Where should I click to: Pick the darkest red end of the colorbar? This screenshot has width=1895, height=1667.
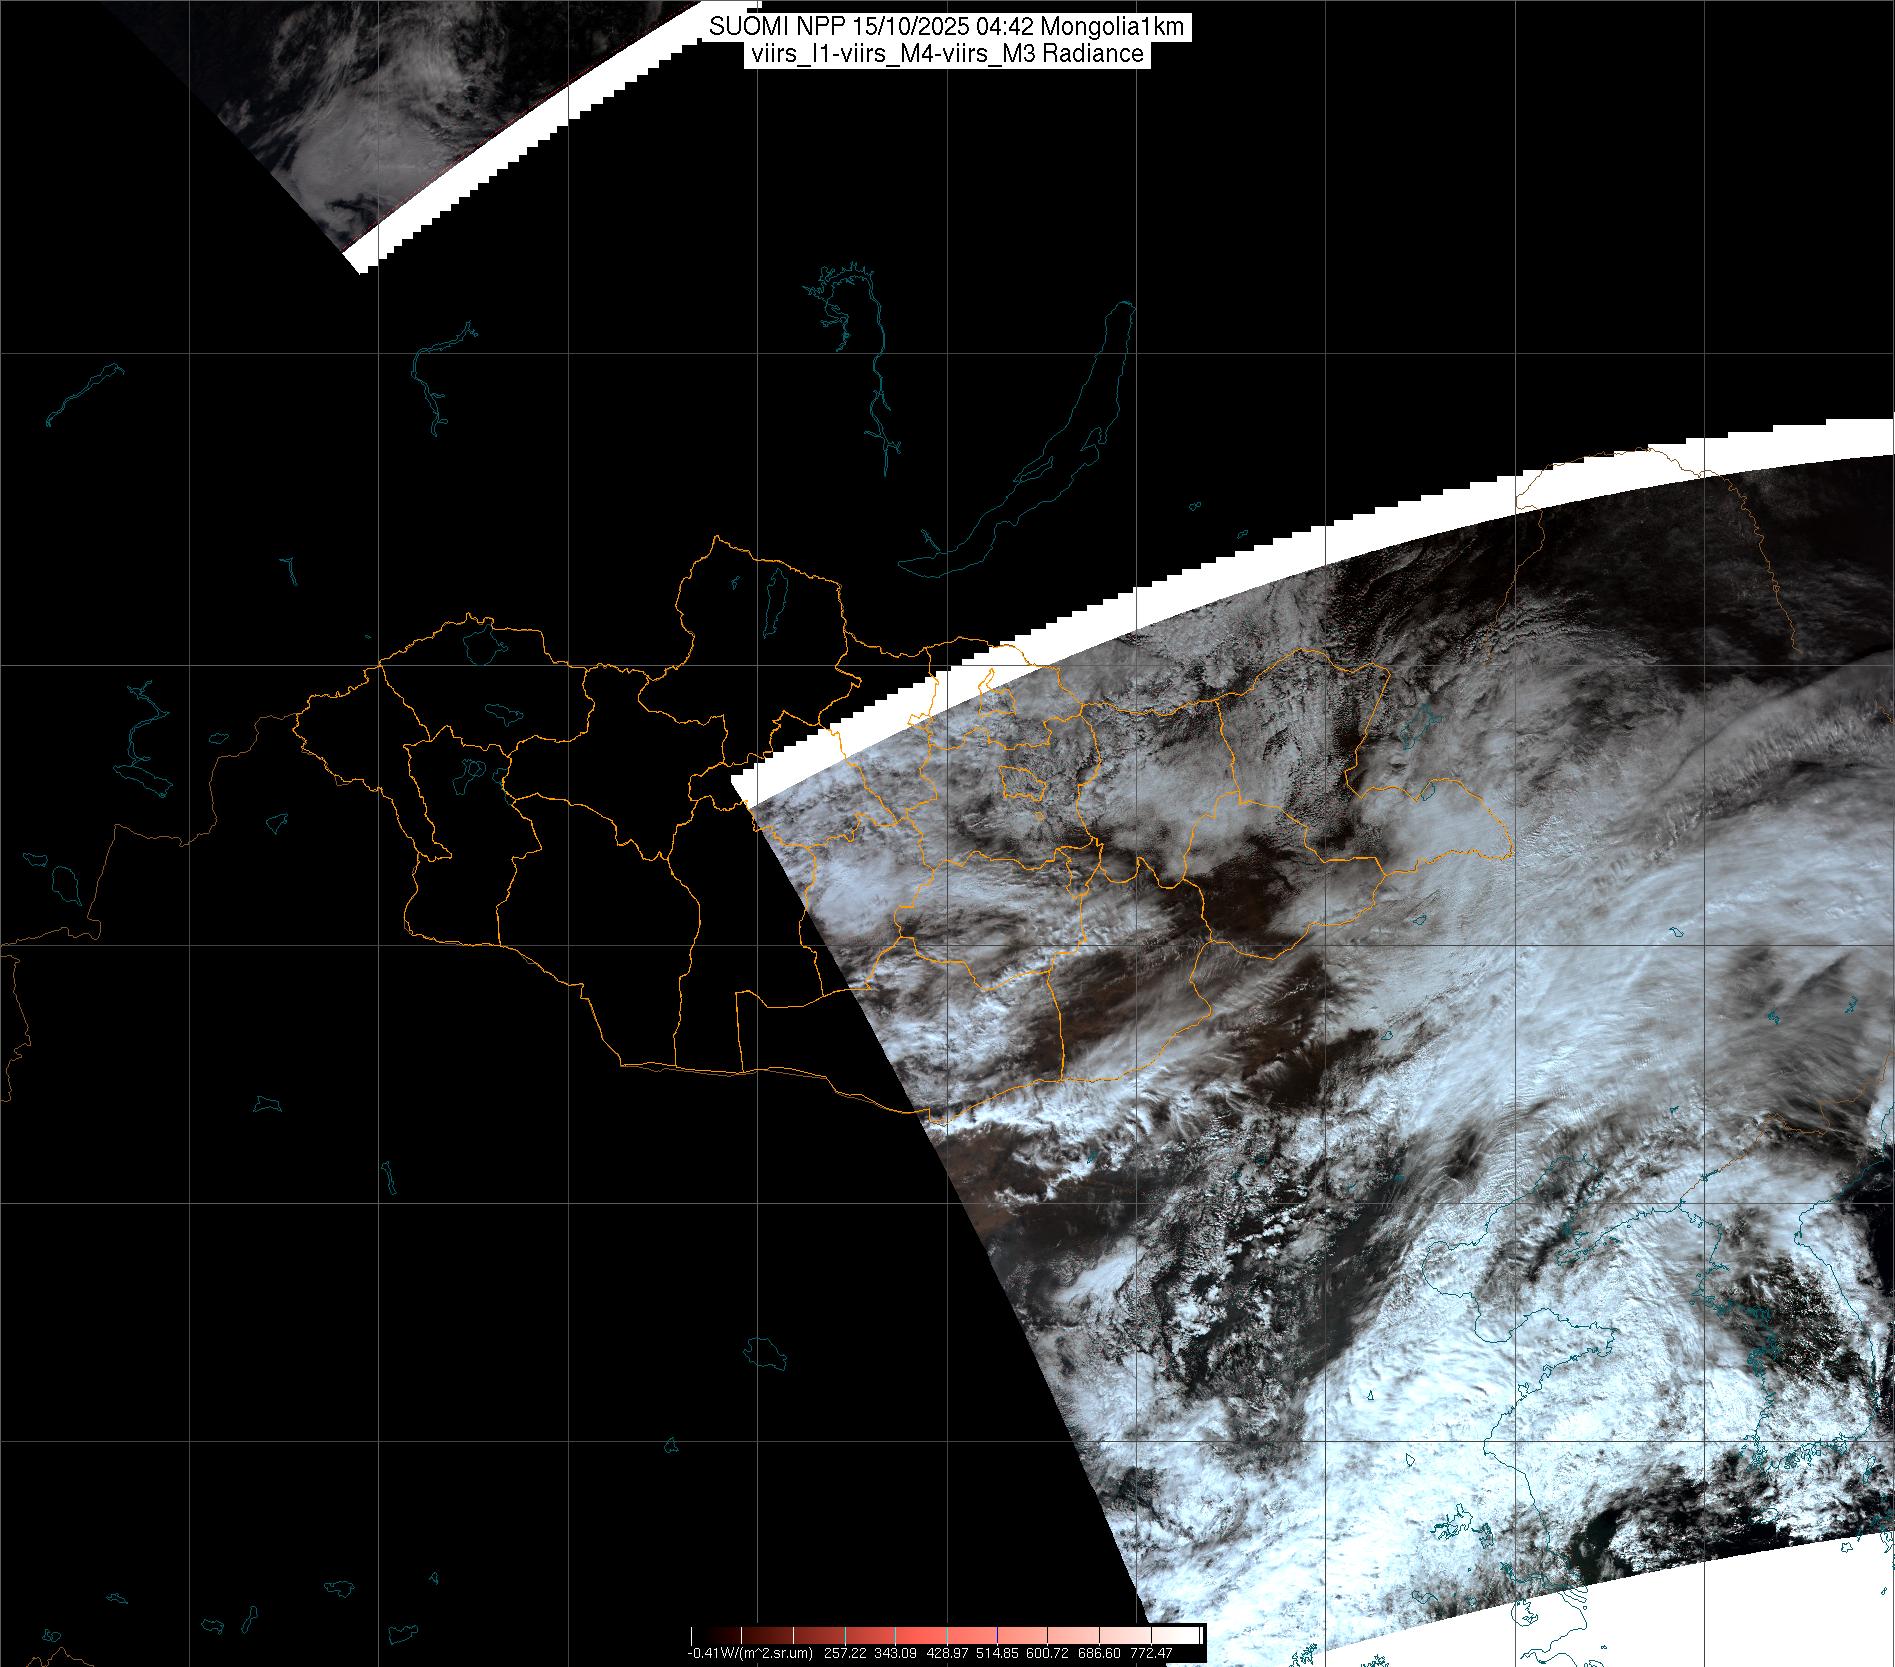click(x=696, y=1634)
